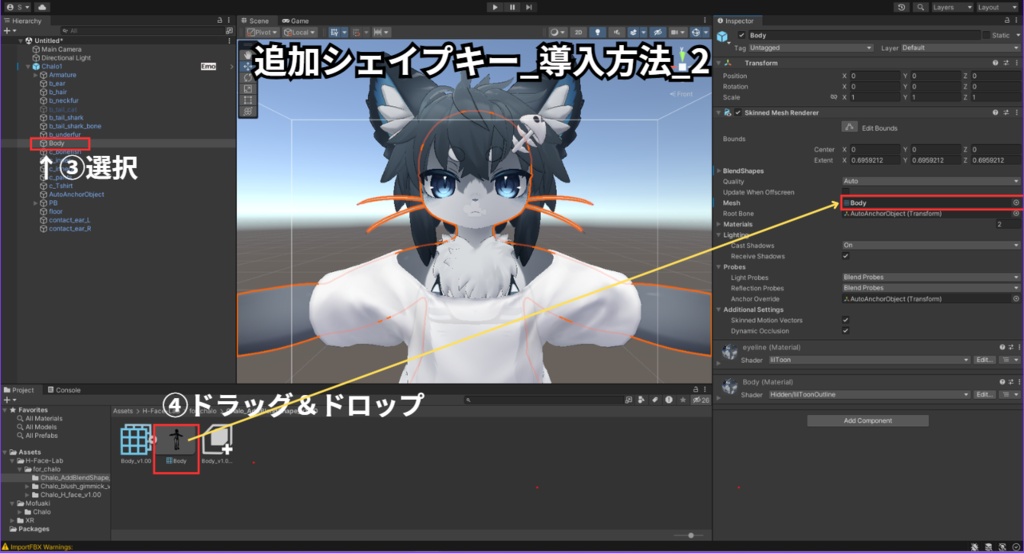Toggle scene audio icon
This screenshot has height=554, width=1024.
point(616,32)
